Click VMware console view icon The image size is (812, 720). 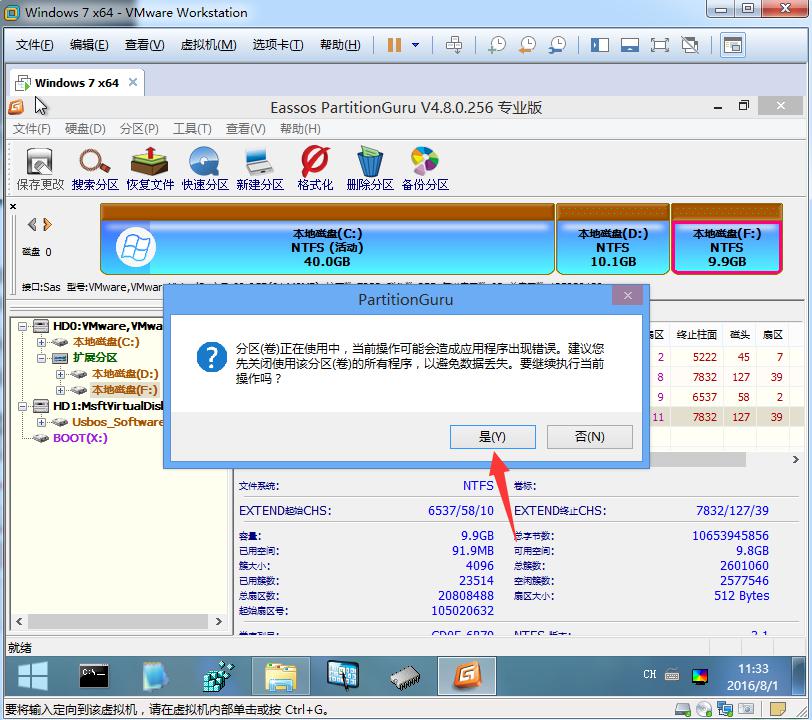[733, 45]
